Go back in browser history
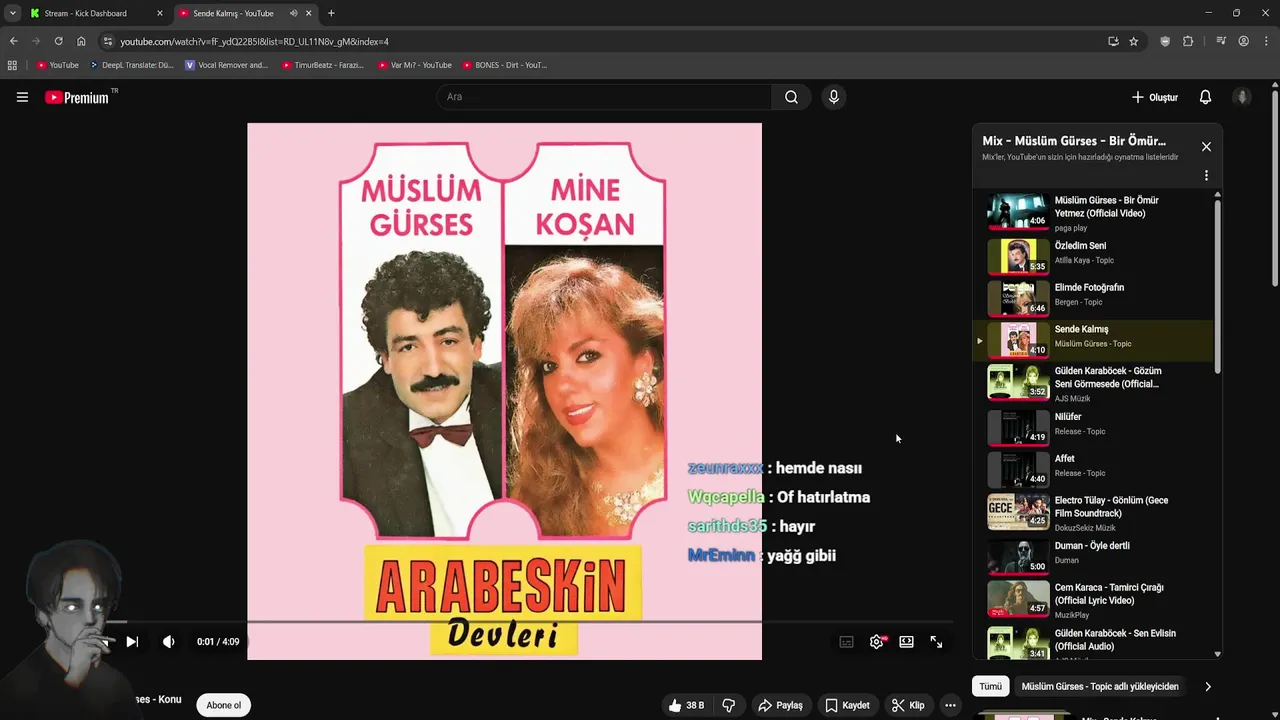1280x720 pixels. coord(13,41)
